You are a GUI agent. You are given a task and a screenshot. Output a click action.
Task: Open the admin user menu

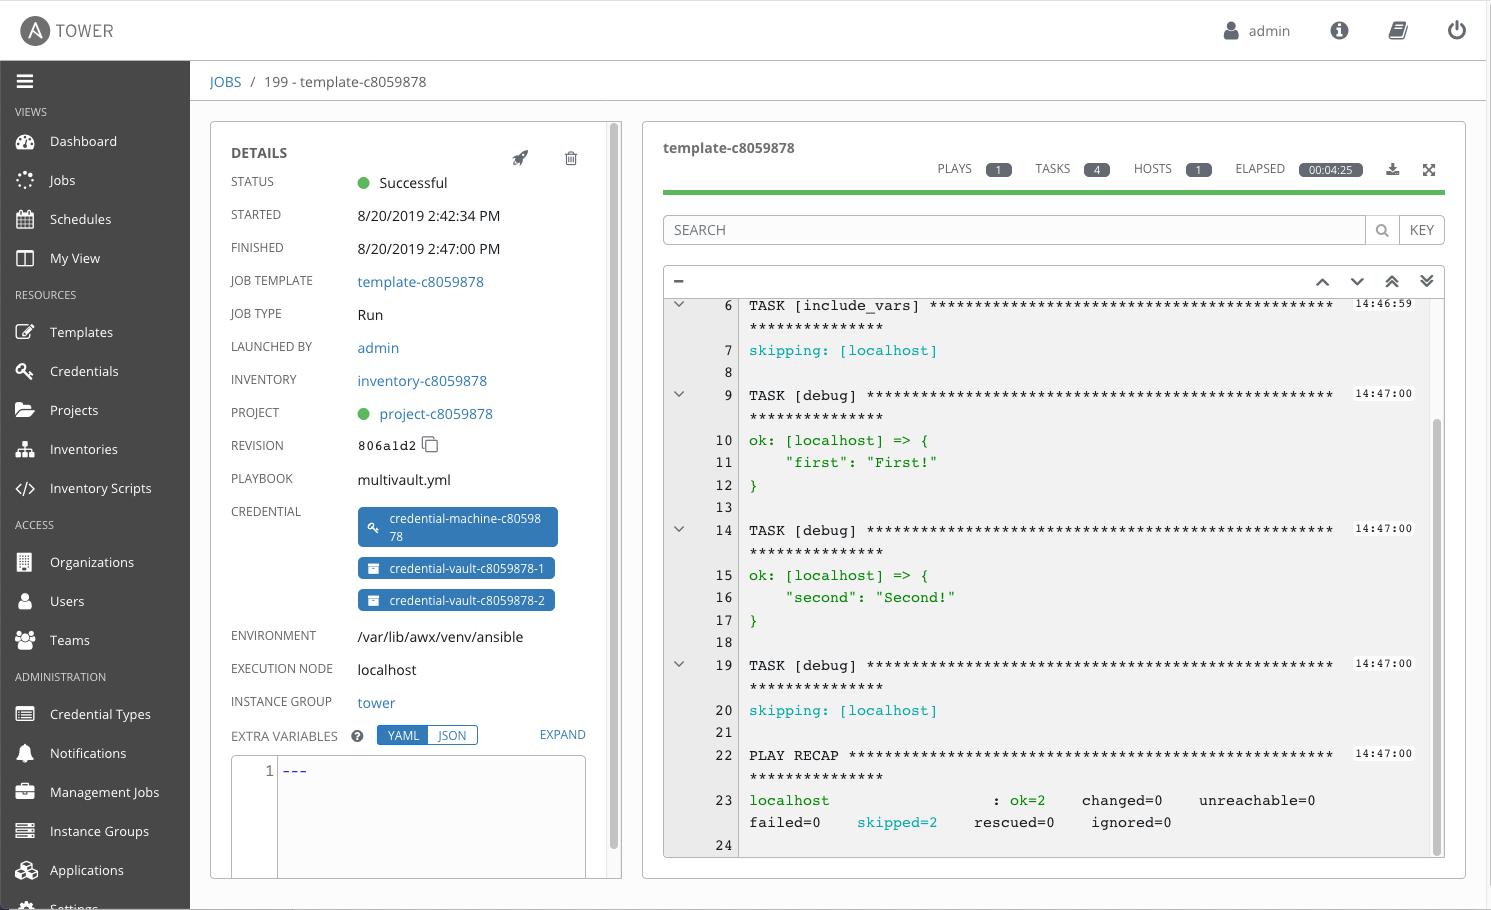pyautogui.click(x=1257, y=31)
